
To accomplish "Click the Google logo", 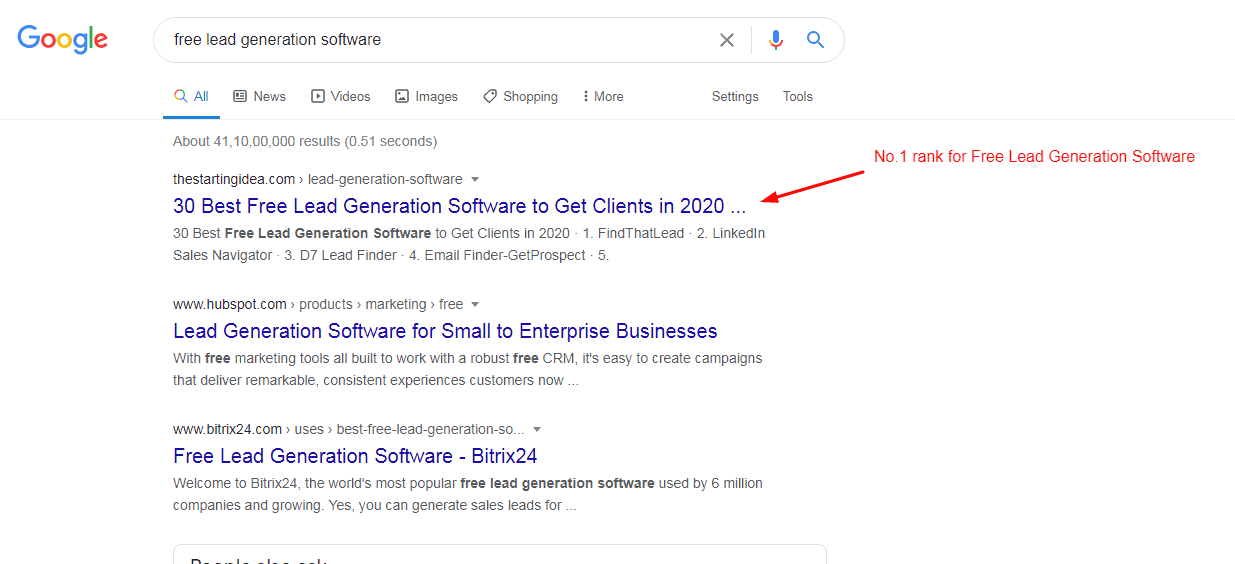I will [x=62, y=39].
